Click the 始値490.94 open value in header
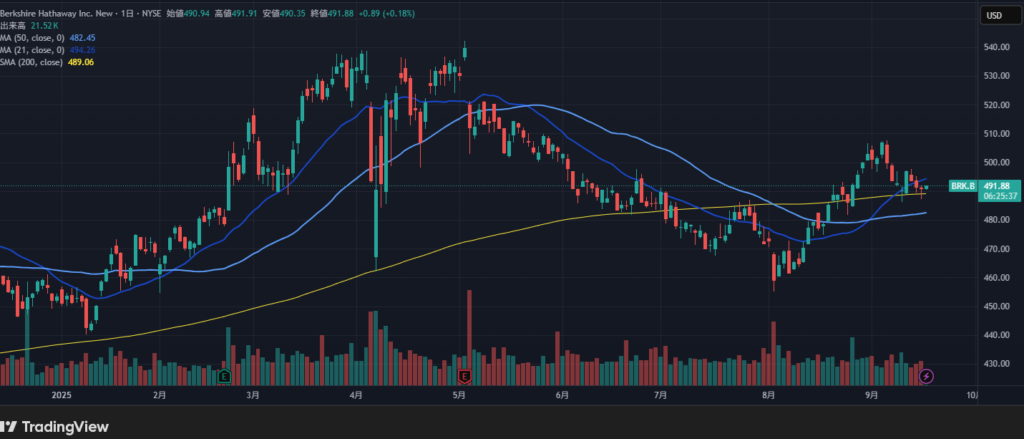Image resolution: width=1024 pixels, height=439 pixels. point(190,13)
